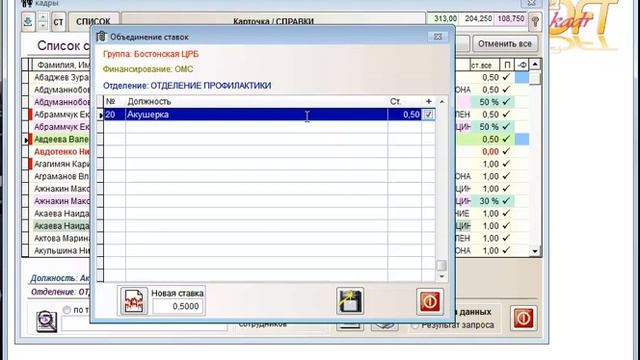Click the number 20 cell in the dialog
Viewport: 640px width, 360px height.
click(115, 115)
